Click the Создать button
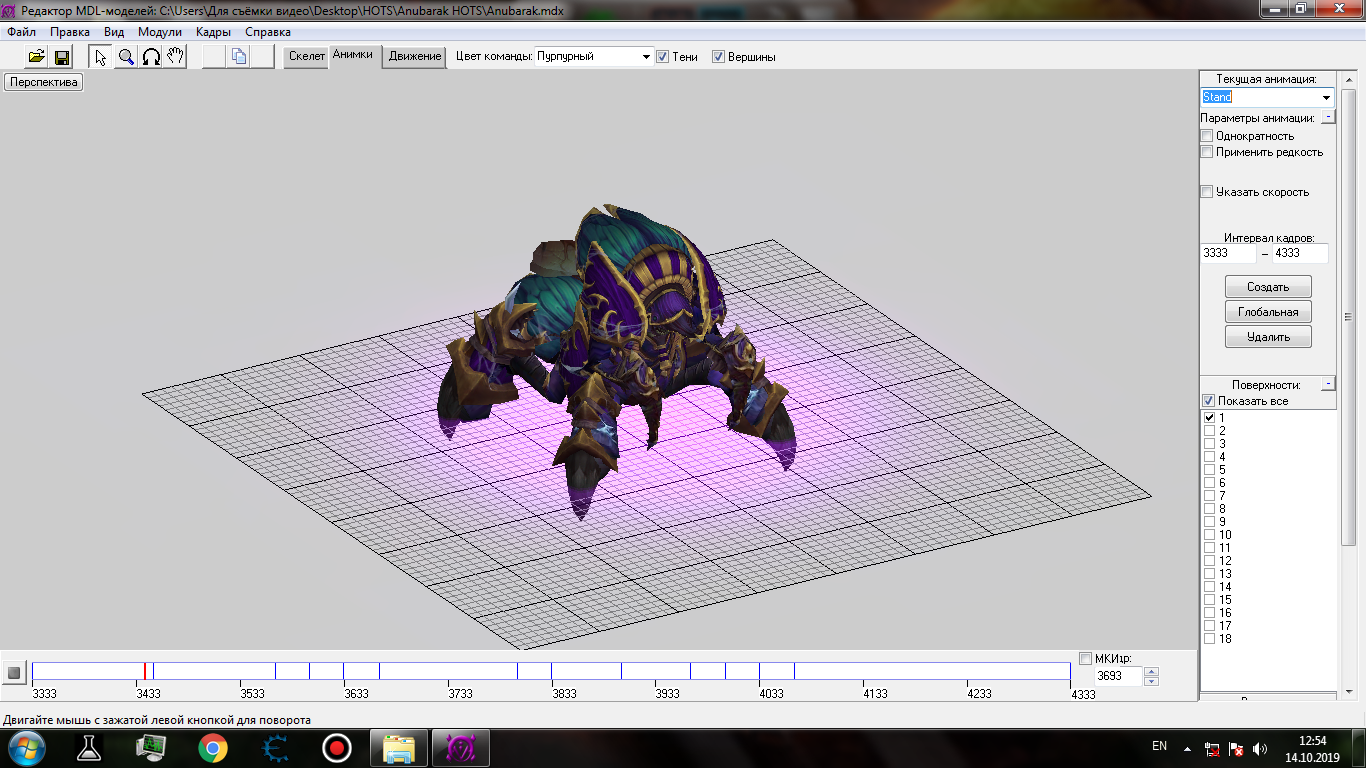This screenshot has height=768, width=1366. (1268, 287)
